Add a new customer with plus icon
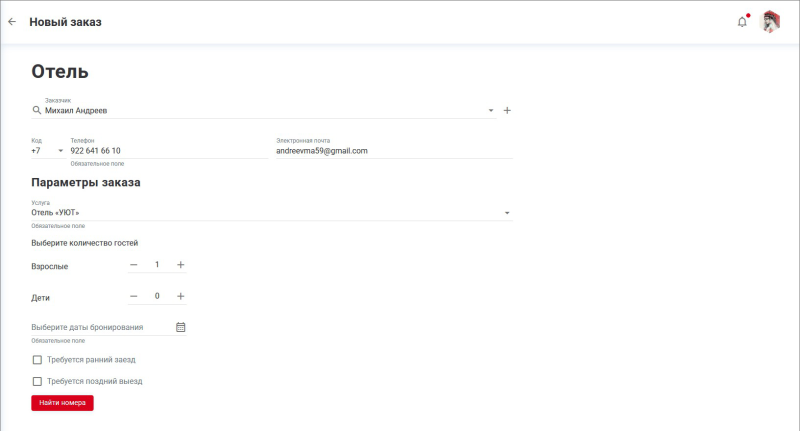 coord(507,110)
